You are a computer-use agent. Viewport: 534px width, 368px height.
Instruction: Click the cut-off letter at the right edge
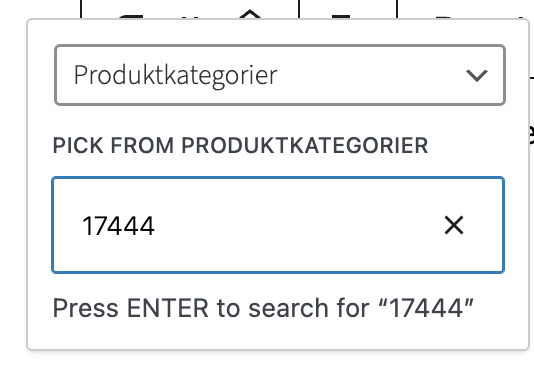click(x=530, y=134)
